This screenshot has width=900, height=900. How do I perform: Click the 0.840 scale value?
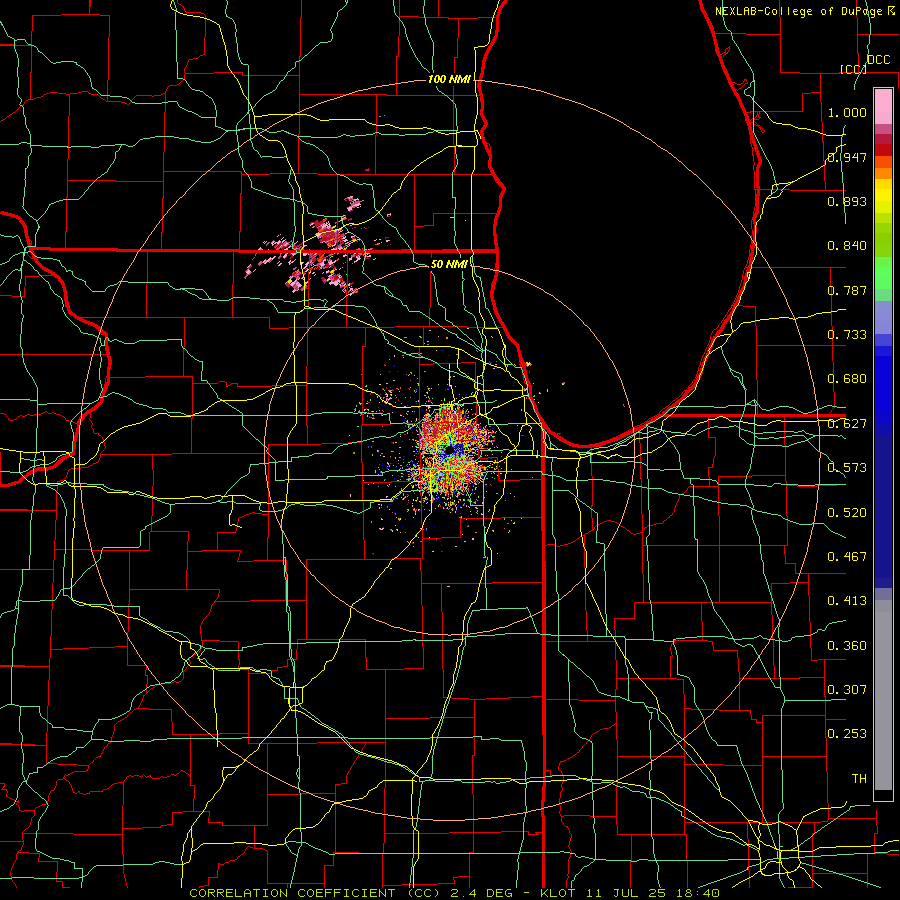click(847, 246)
